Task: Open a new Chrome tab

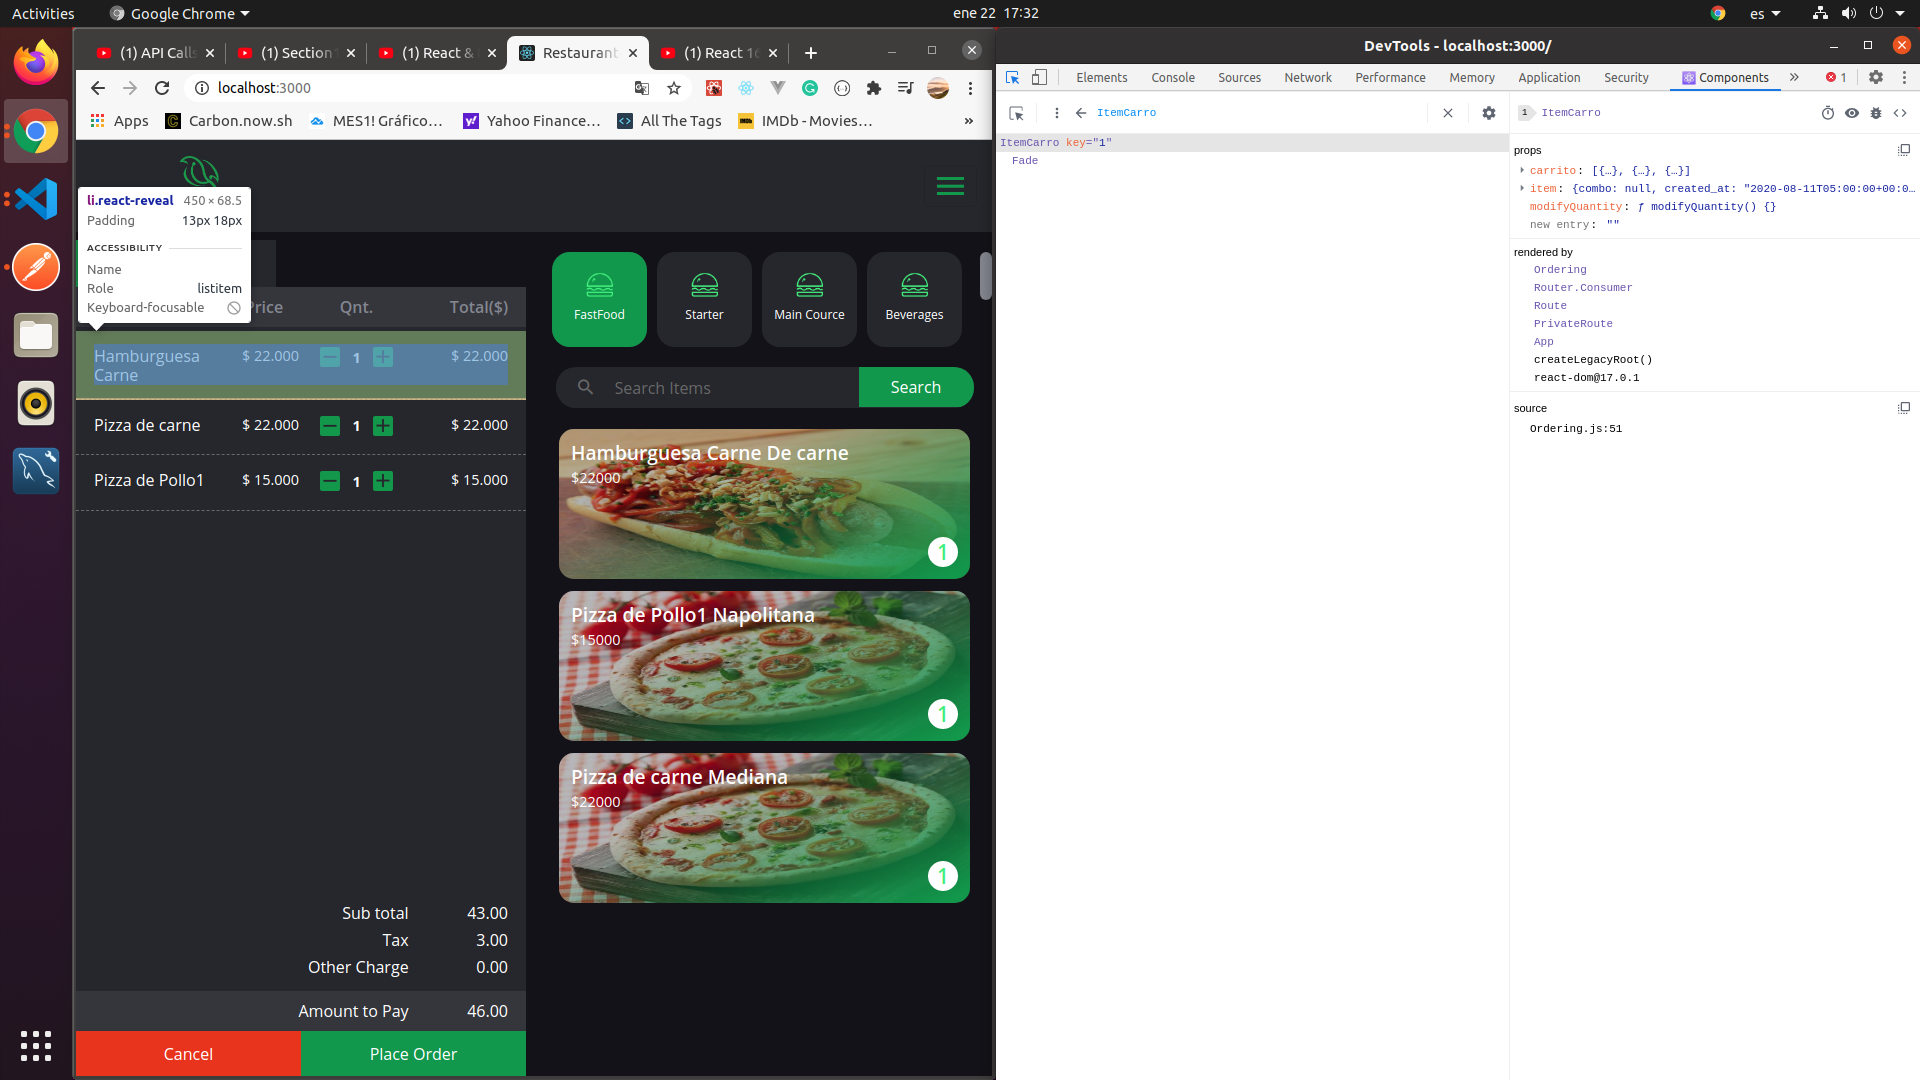Action: coord(811,53)
